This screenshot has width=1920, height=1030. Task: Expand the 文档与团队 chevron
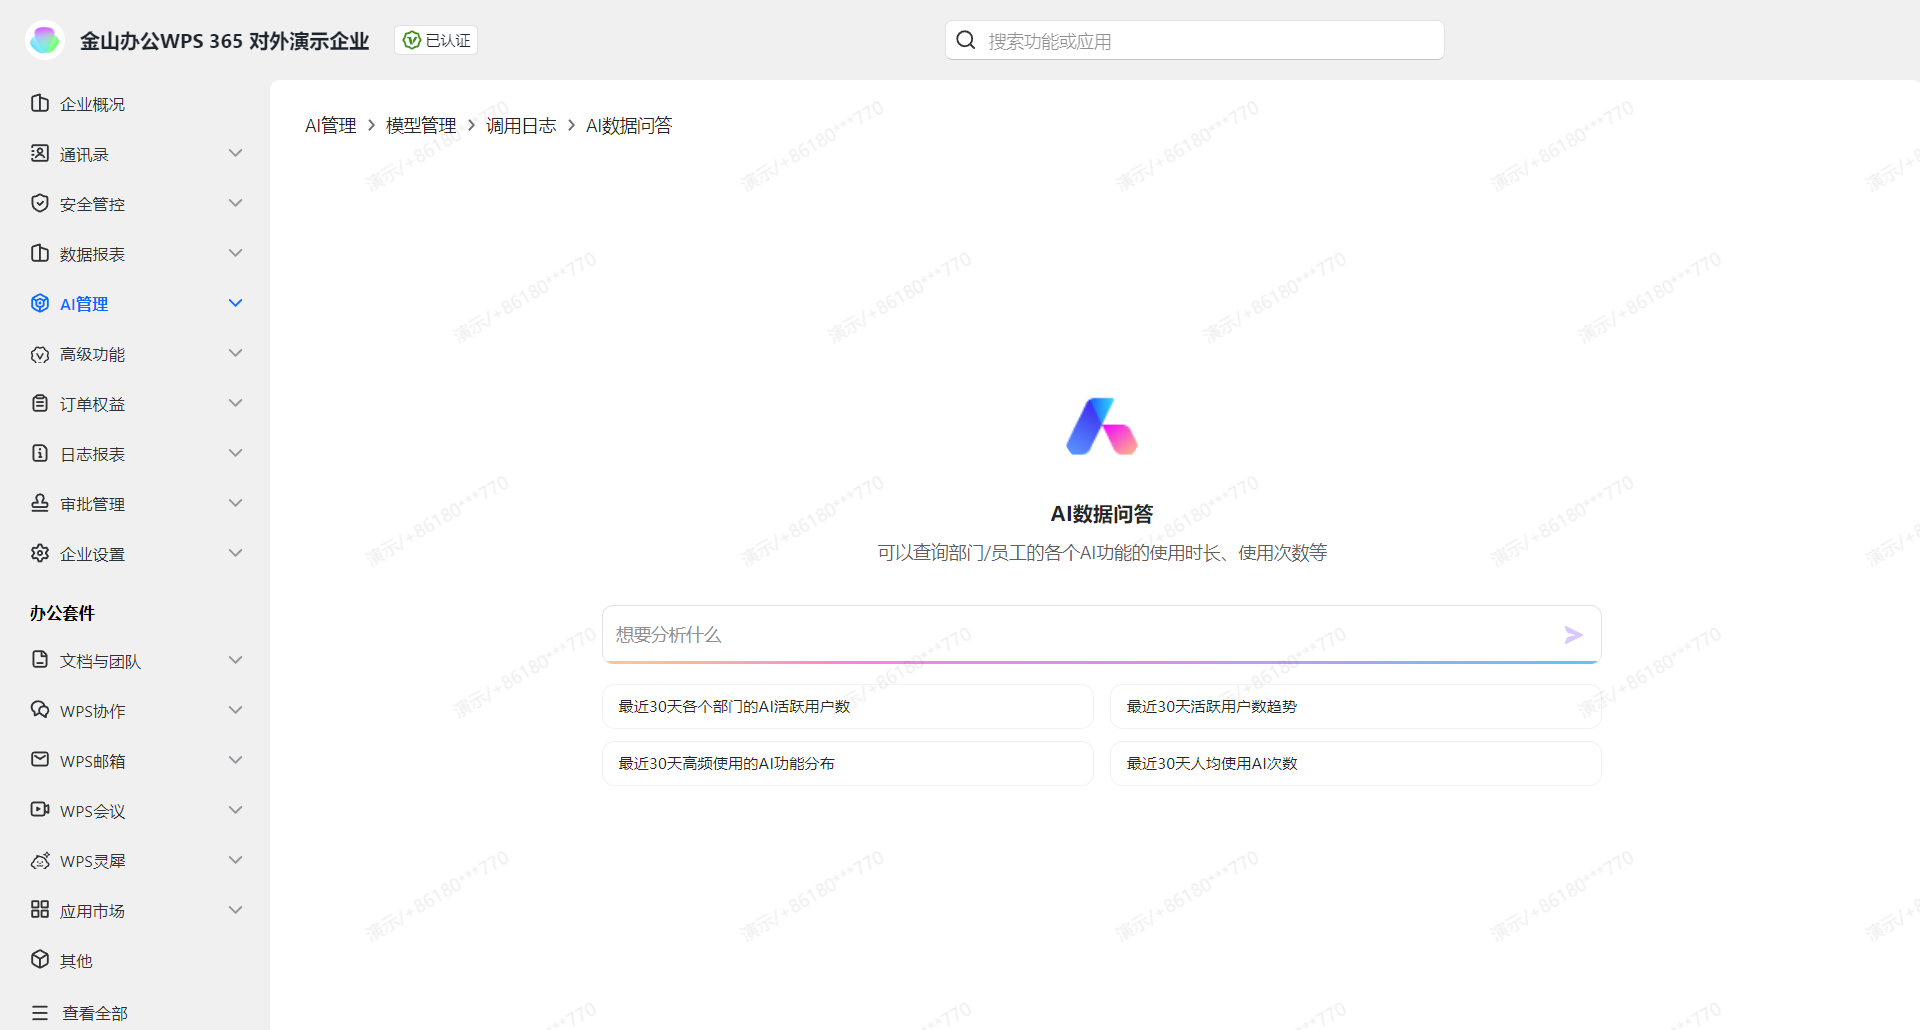(x=236, y=660)
